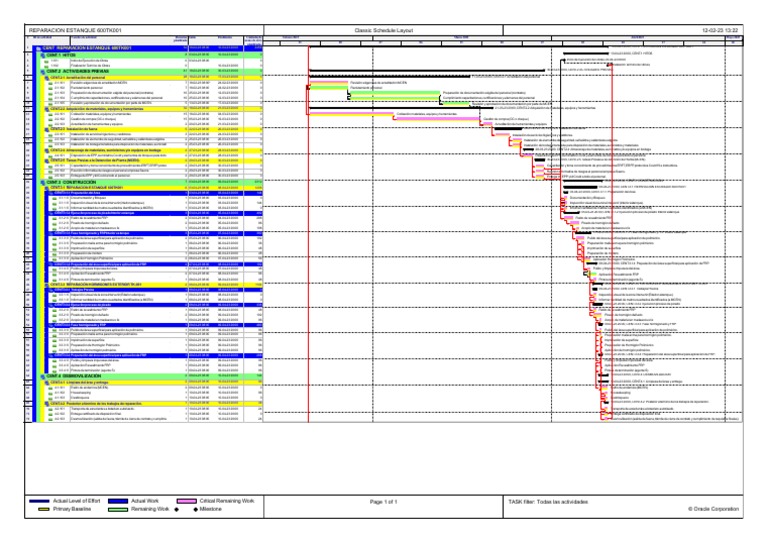This screenshot has width=768, height=543.
Task: Collapse the CONSTRUCCIÓN WBS group
Action: pyautogui.click(x=43, y=182)
